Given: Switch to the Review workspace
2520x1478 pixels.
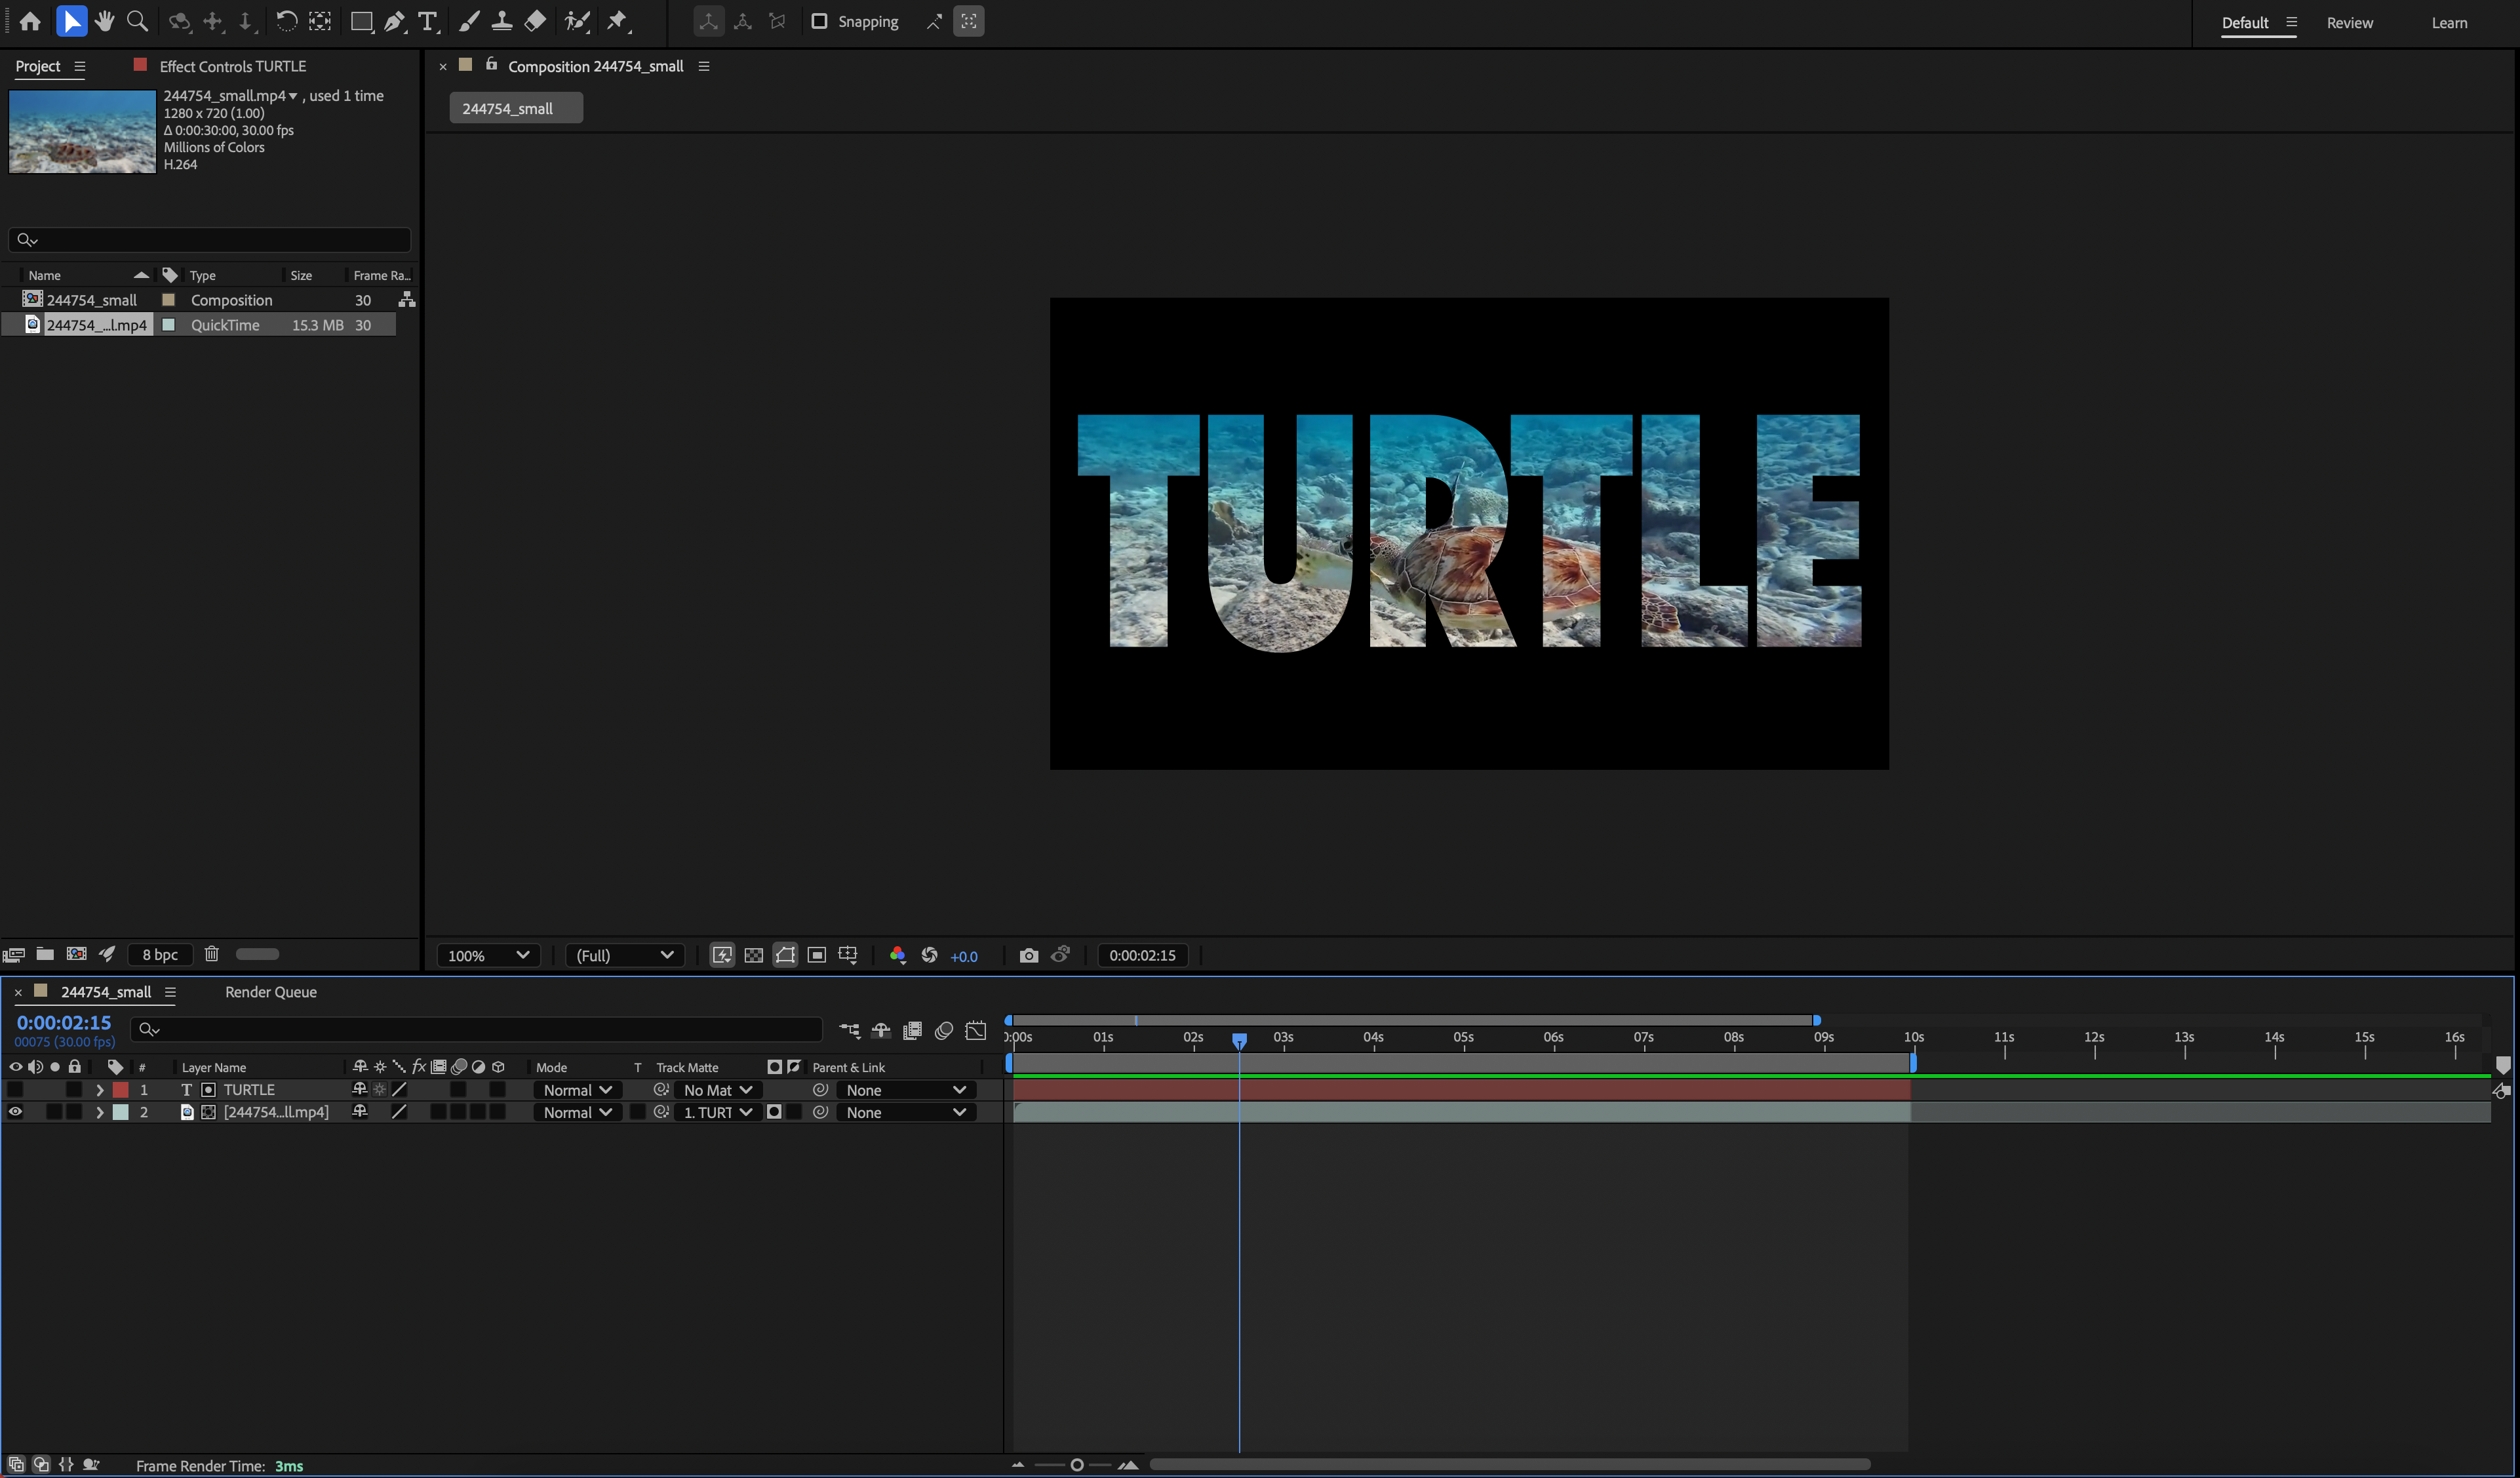Looking at the screenshot, I should [x=2349, y=22].
